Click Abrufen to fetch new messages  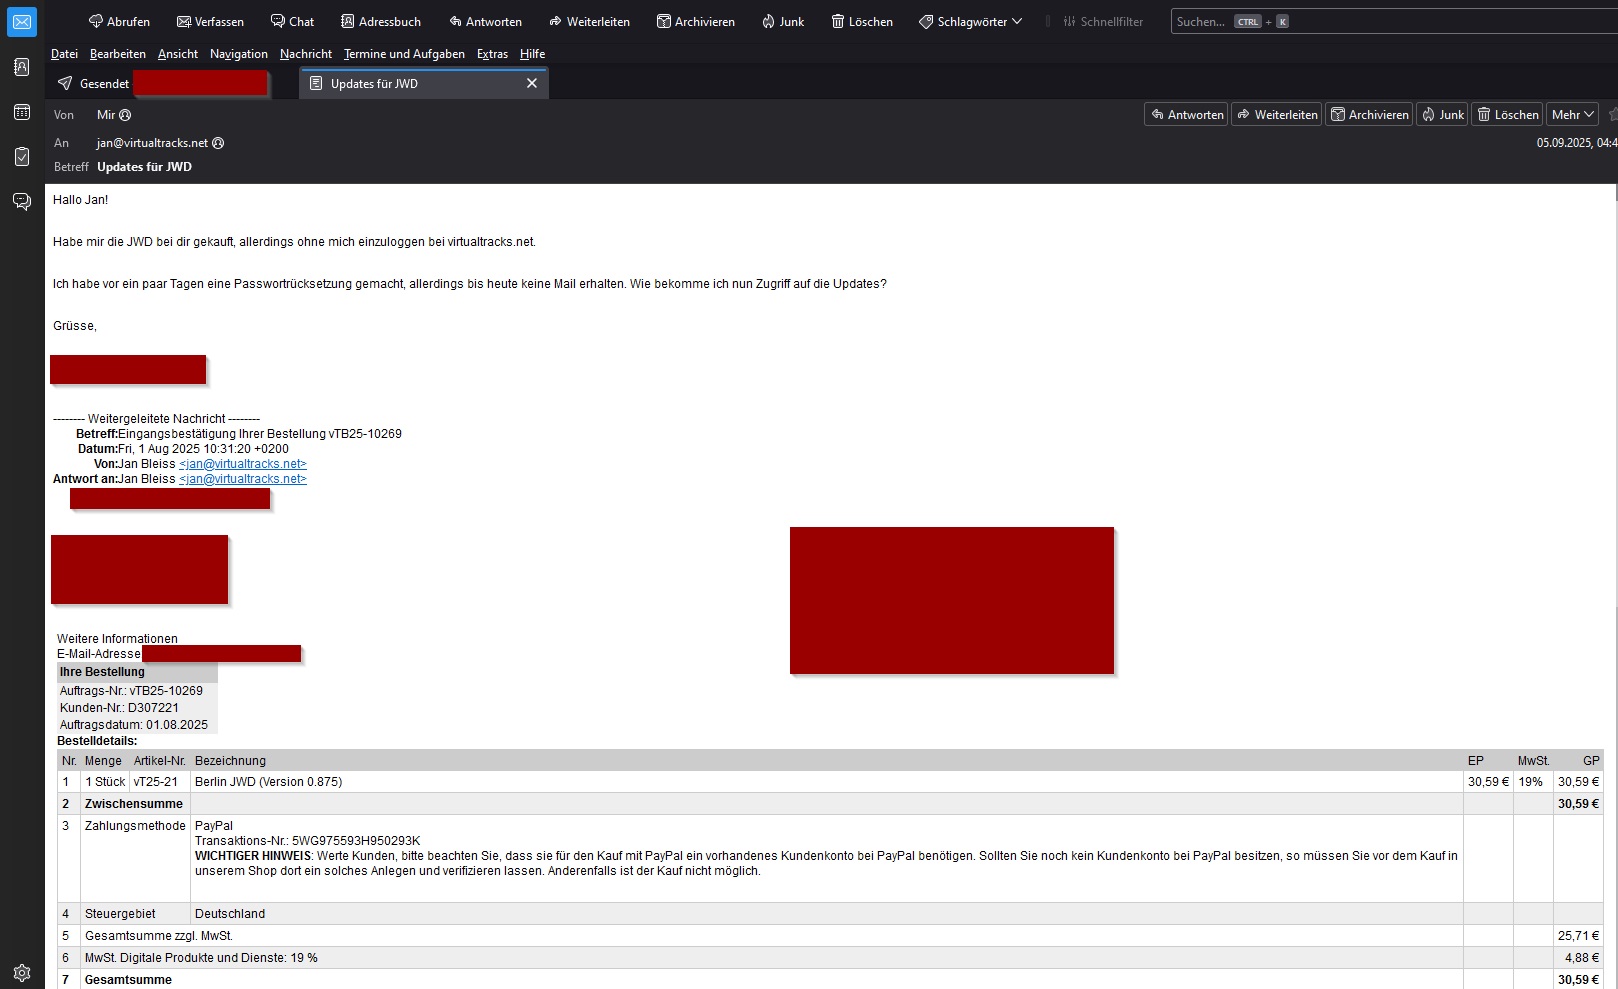point(119,22)
